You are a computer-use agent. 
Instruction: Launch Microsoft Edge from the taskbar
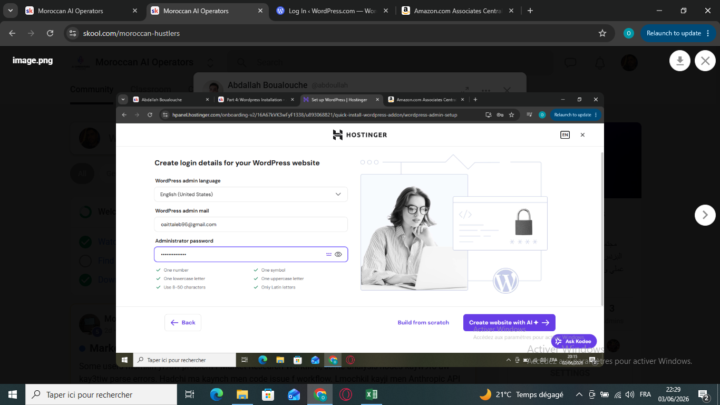click(x=216, y=394)
